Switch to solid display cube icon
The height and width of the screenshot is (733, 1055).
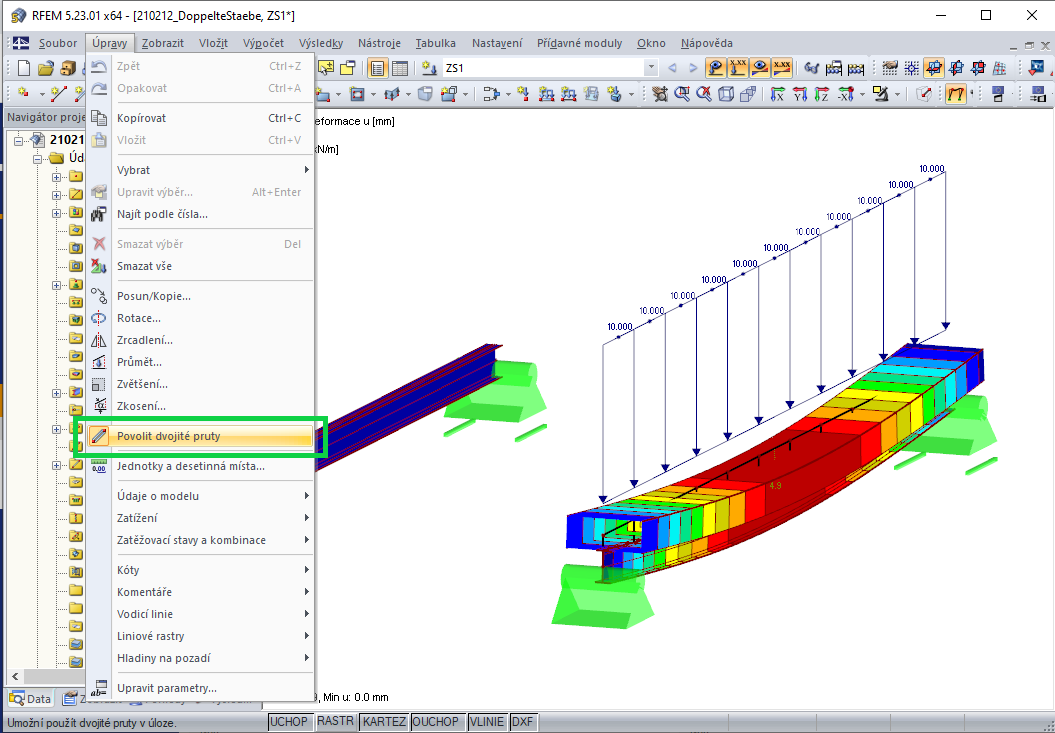747,94
